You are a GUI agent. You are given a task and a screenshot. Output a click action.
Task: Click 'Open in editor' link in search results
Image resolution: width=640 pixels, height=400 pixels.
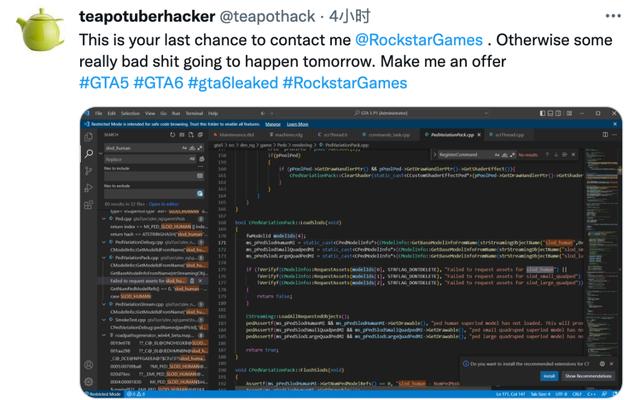pos(163,204)
